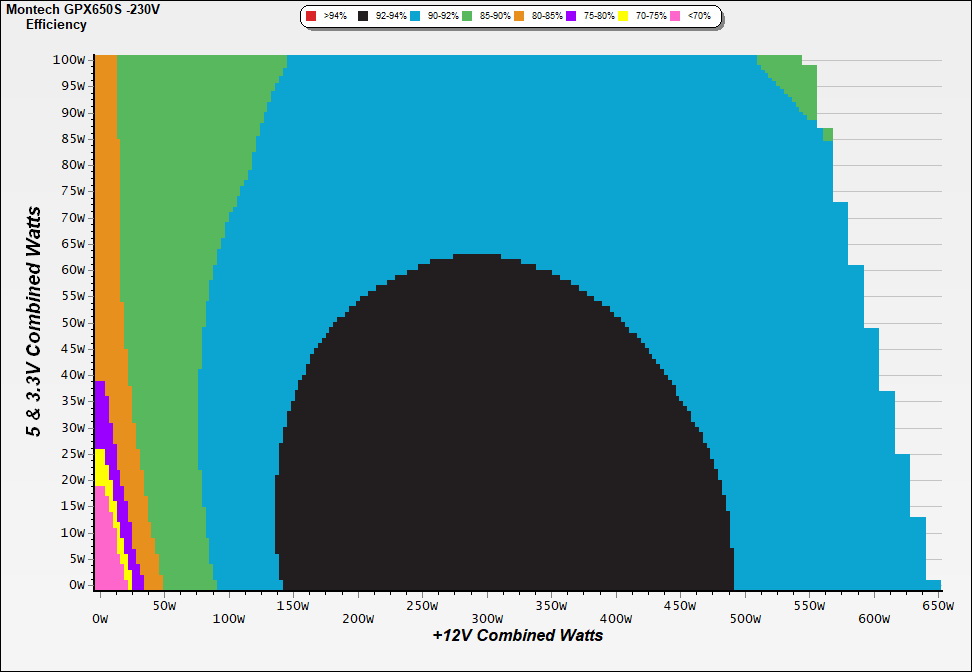Viewport: 972px width, 672px height.
Task: Click the Montech GPX650S -230V title
Action: (75, 9)
